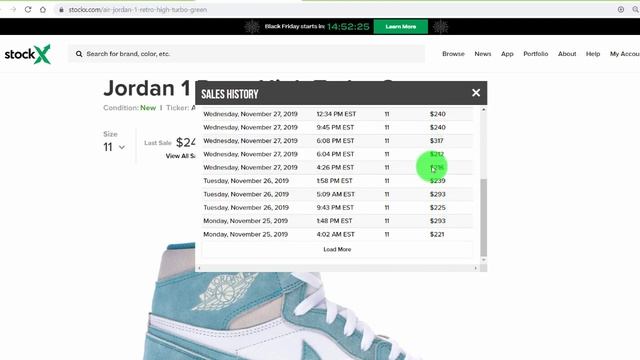Click the sales history vertical scrollbar thumb
The image size is (640, 360).
(x=484, y=217)
